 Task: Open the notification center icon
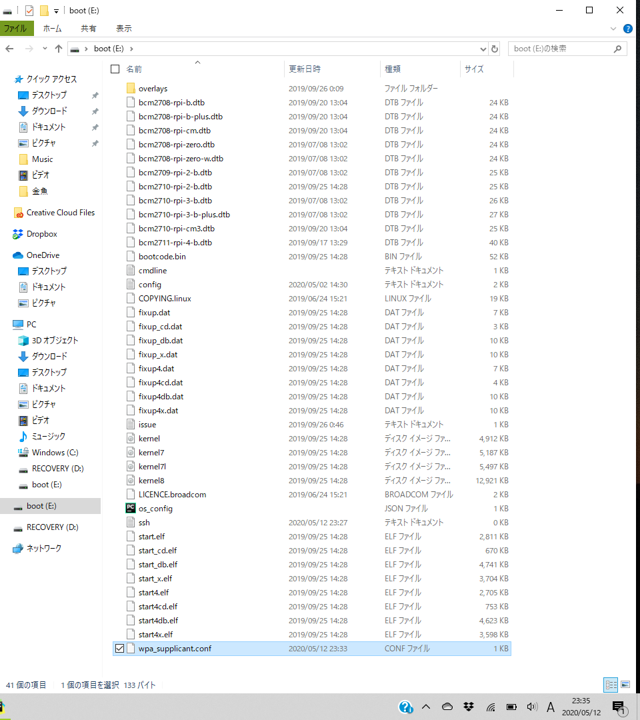click(620, 708)
